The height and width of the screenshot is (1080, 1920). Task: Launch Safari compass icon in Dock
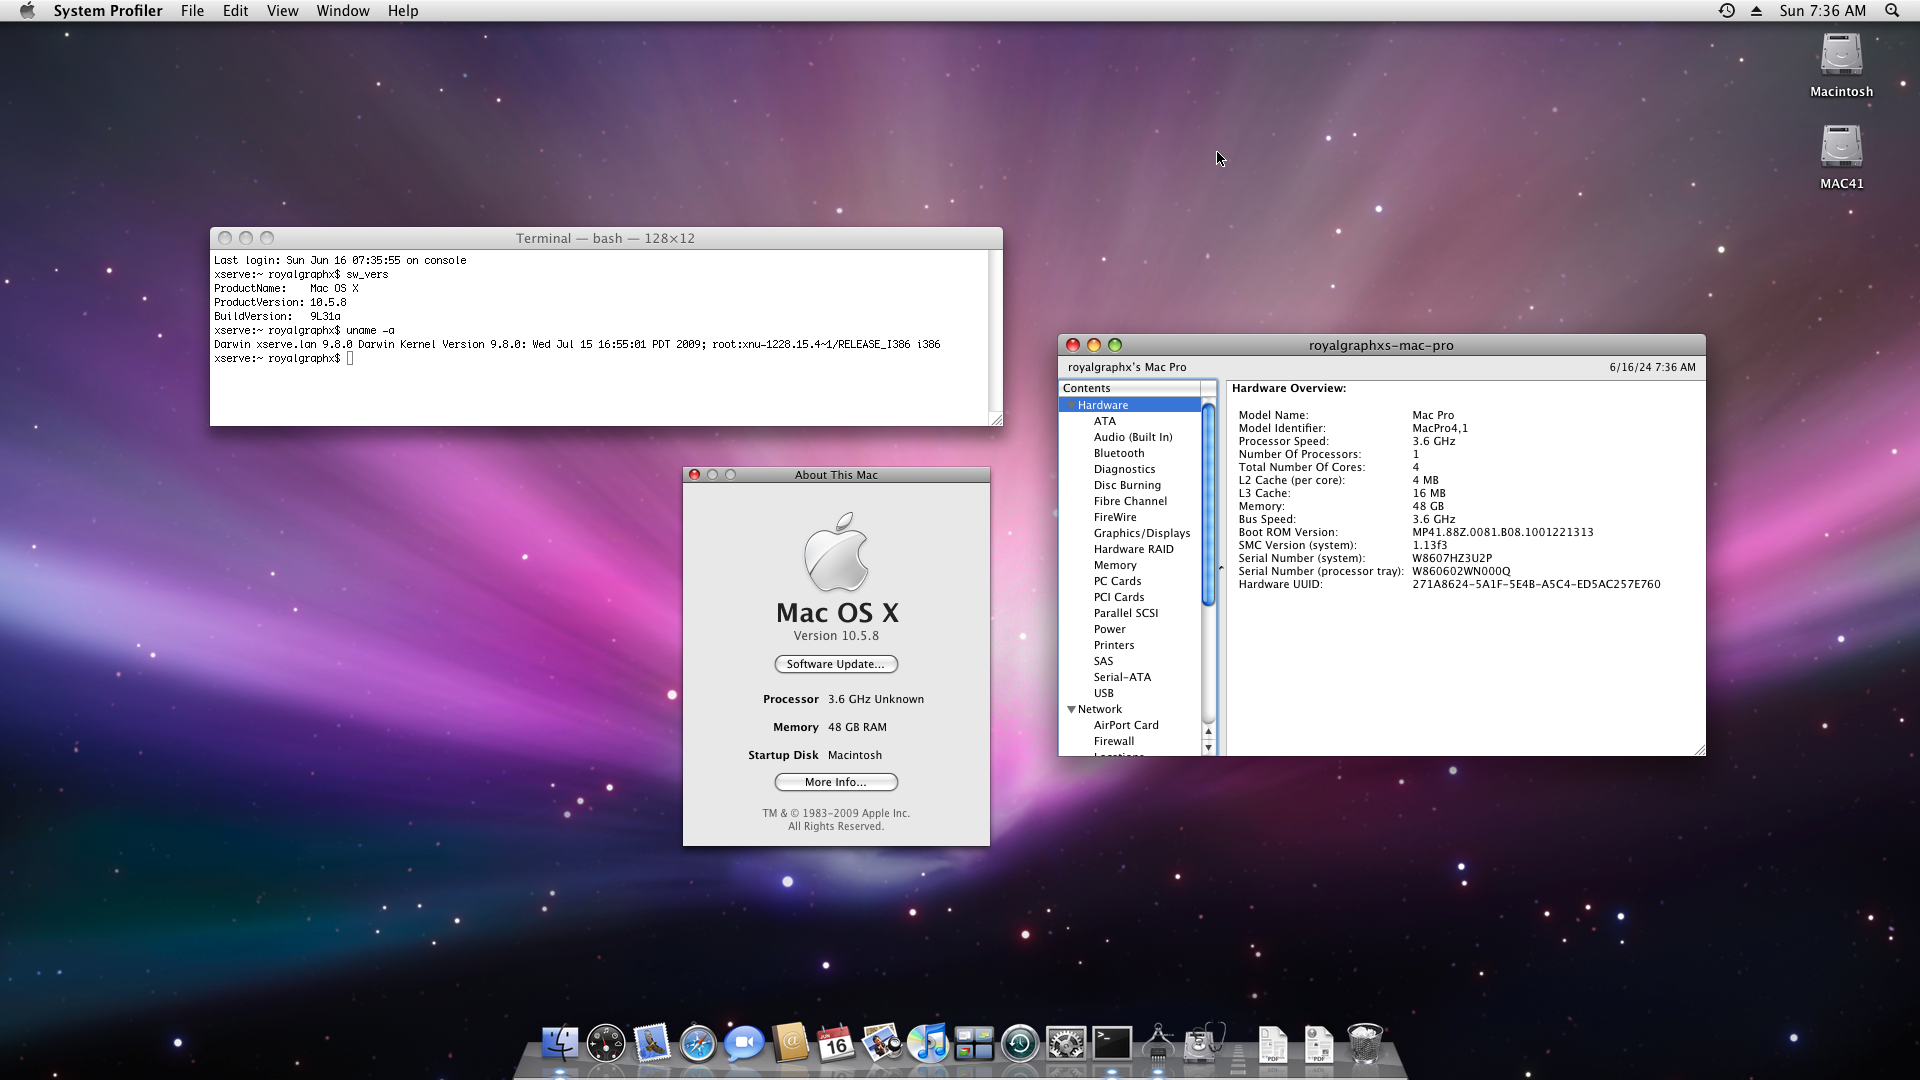pos(698,1044)
